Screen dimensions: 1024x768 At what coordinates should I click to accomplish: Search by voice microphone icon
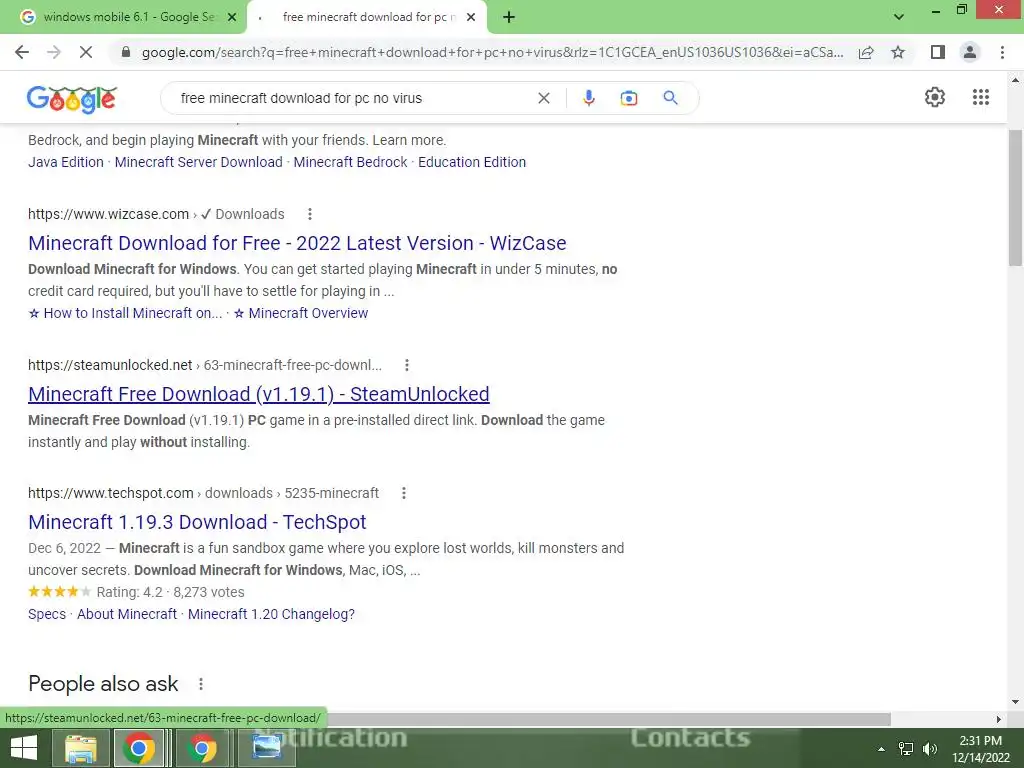(x=588, y=98)
